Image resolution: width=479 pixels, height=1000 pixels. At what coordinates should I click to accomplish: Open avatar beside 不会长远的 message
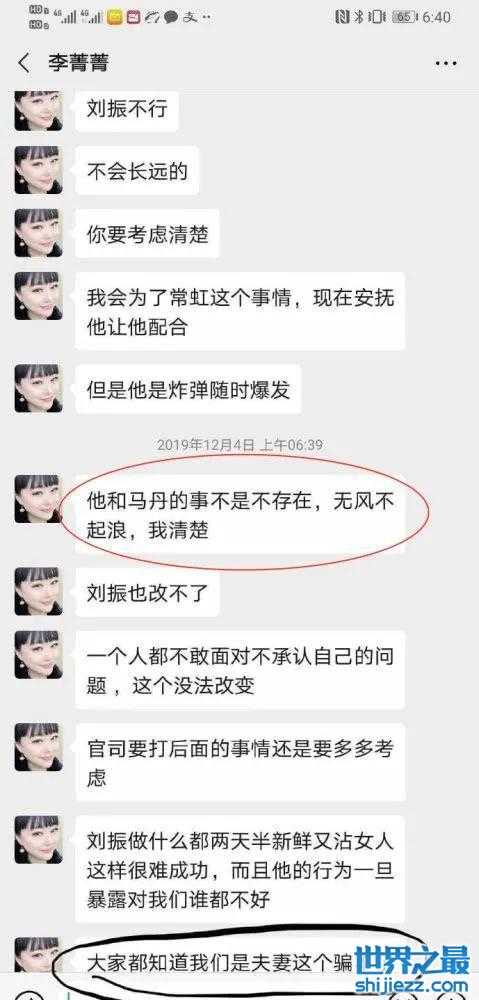click(x=38, y=170)
